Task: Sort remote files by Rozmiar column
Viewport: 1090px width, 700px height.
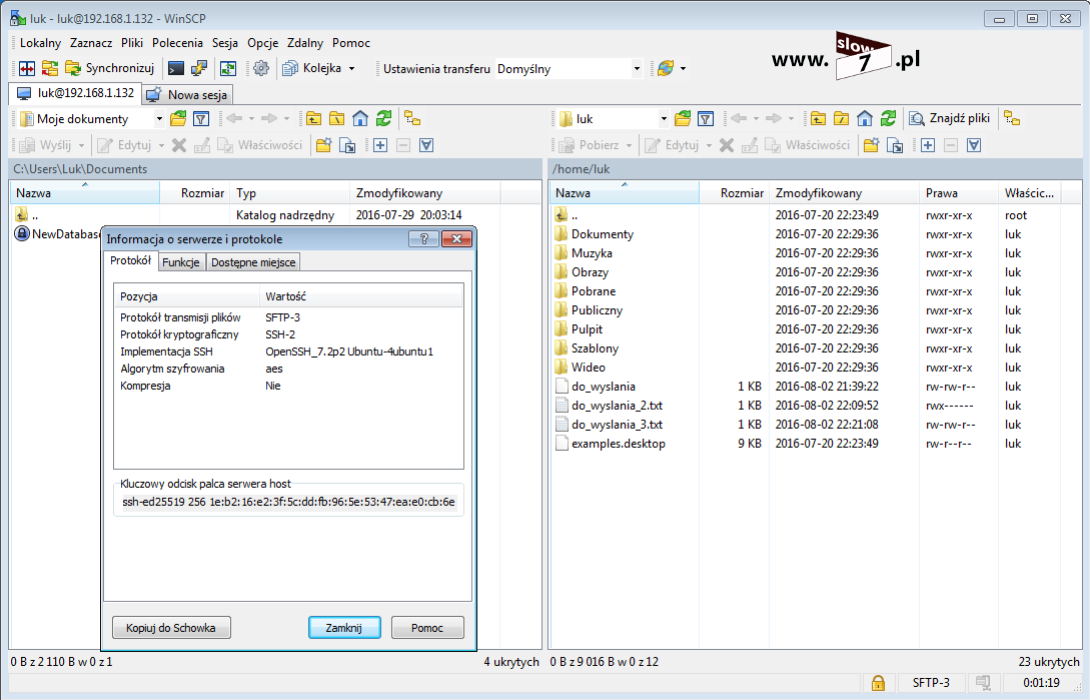Action: pos(734,193)
